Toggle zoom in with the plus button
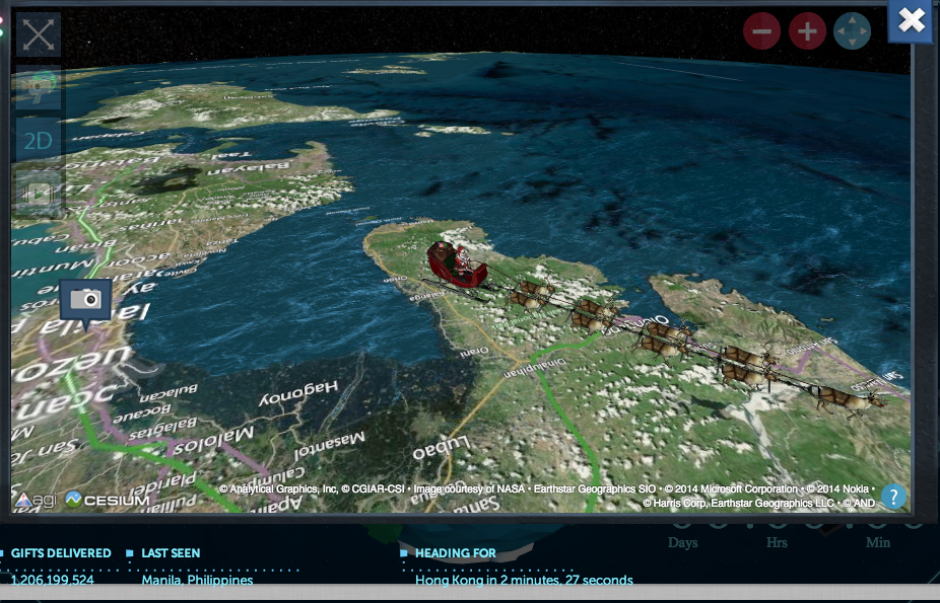Viewport: 940px width, 603px height. tap(809, 30)
